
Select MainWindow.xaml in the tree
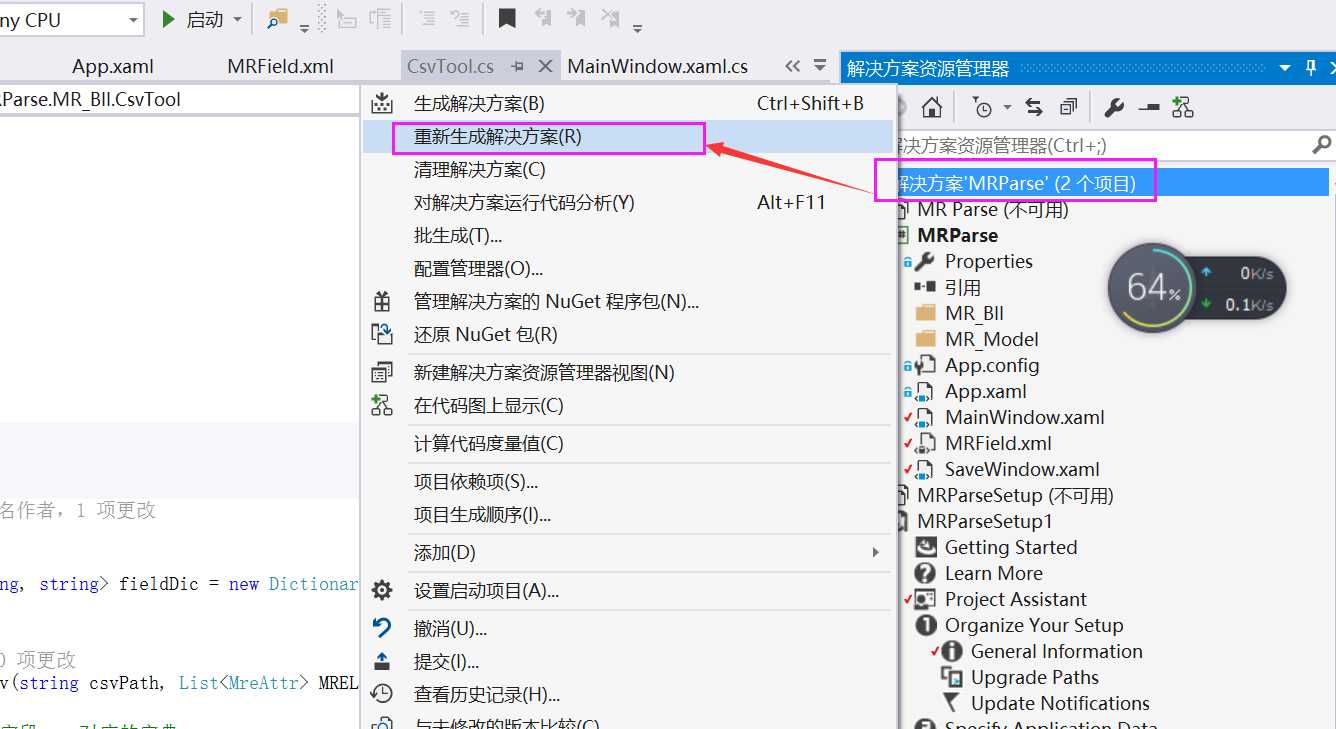tap(1024, 418)
